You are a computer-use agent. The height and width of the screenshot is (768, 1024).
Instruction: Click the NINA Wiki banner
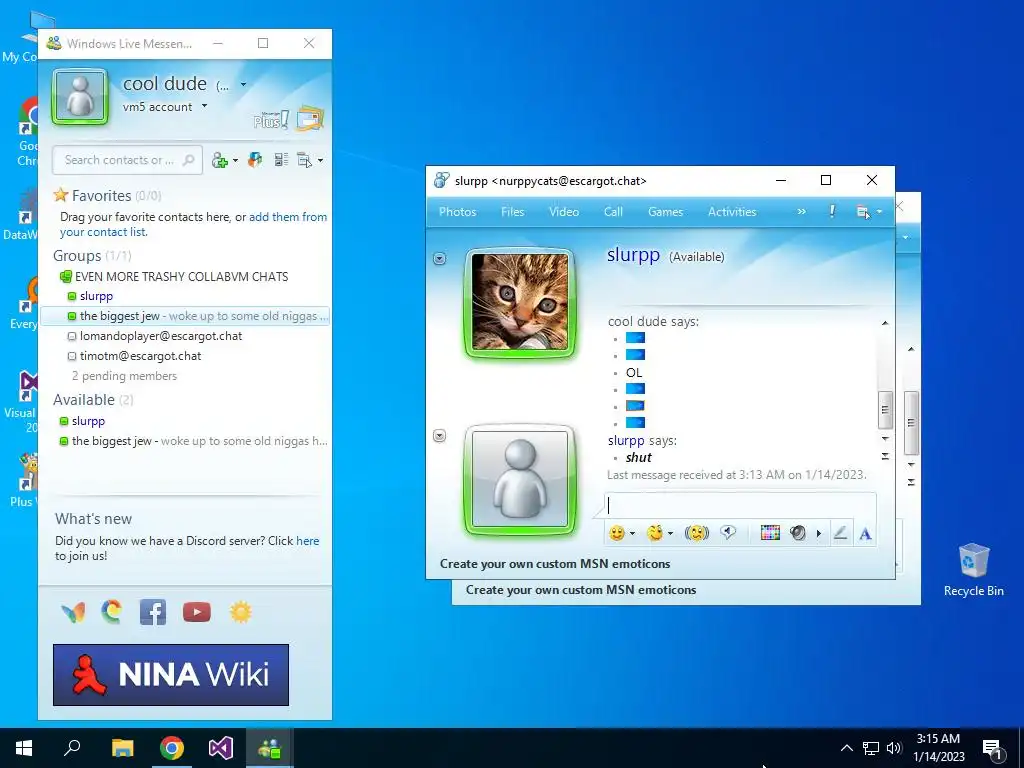point(171,675)
